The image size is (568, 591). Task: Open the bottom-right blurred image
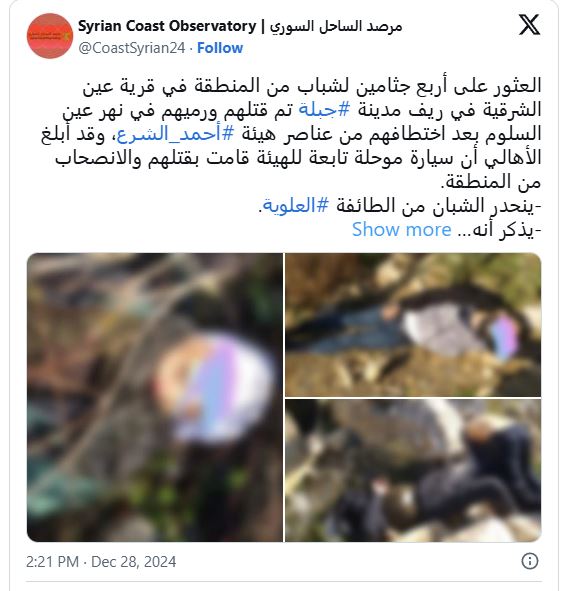click(413, 470)
